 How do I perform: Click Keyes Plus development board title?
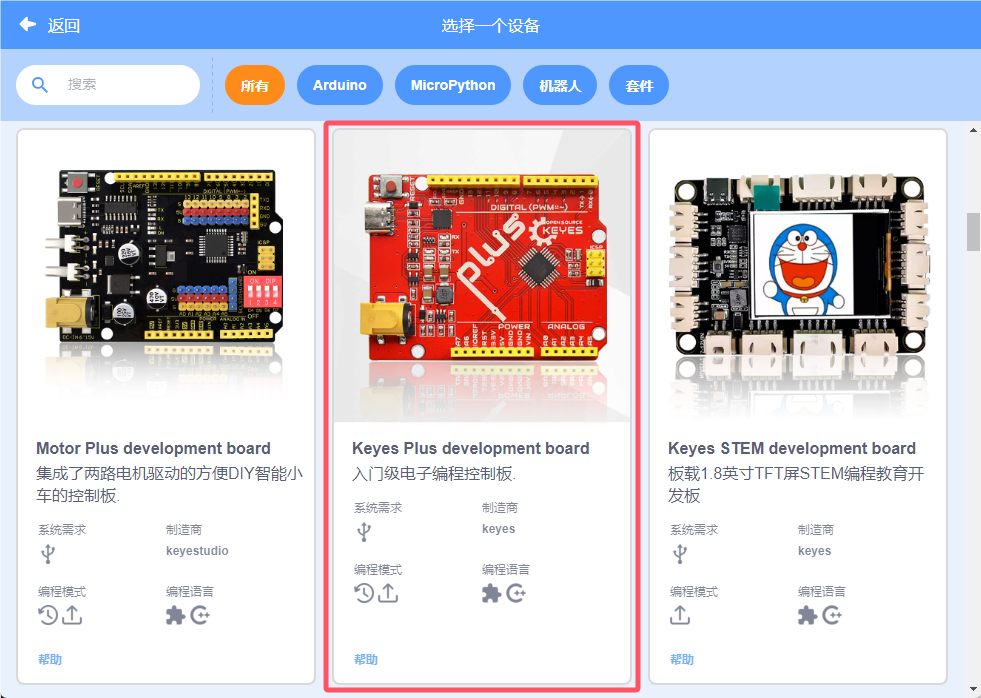pyautogui.click(x=470, y=448)
